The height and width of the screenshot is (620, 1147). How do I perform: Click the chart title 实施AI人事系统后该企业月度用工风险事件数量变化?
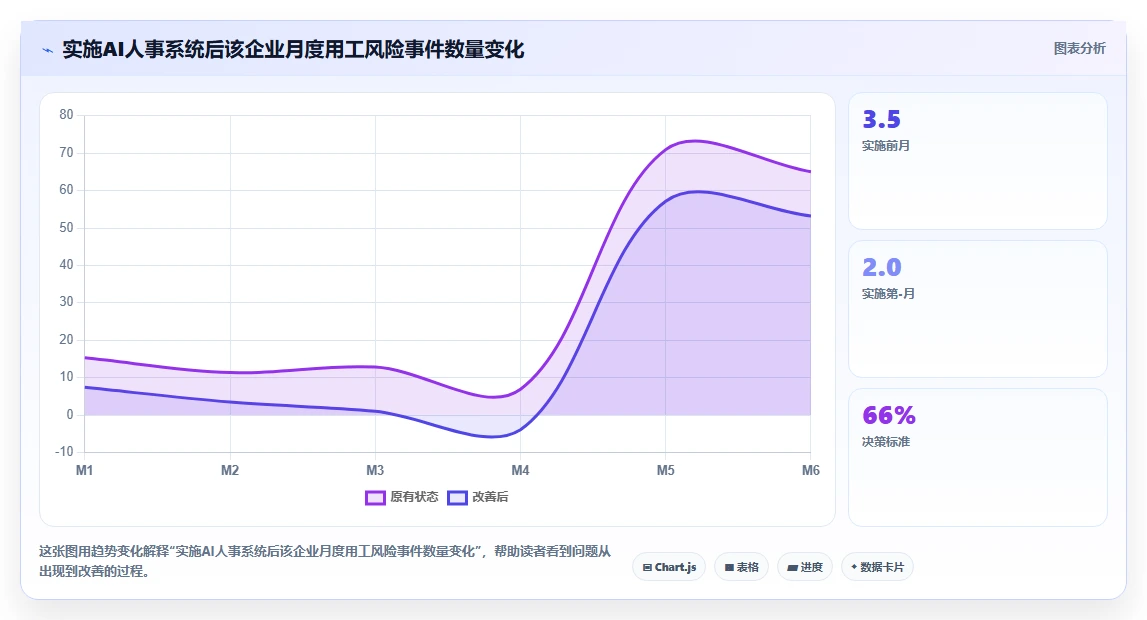pyautogui.click(x=293, y=50)
